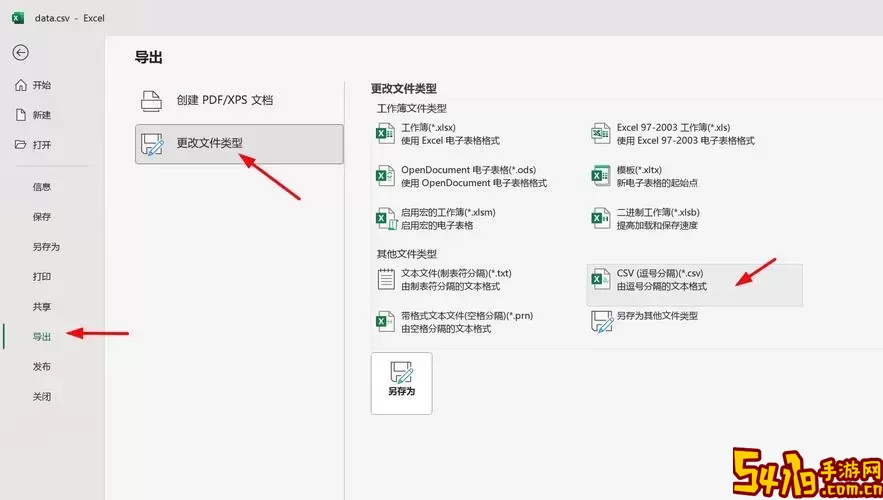Viewport: 883px width, 500px height.
Task: Click 打开 label in the sidebar
Action: click(x=42, y=145)
